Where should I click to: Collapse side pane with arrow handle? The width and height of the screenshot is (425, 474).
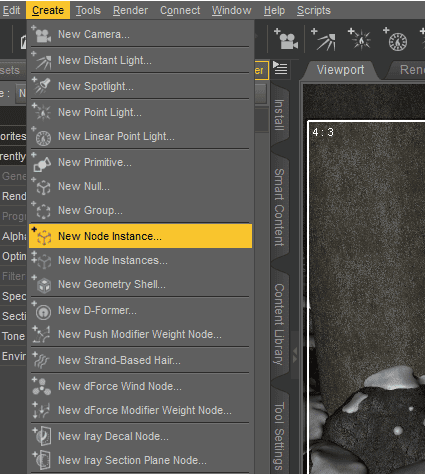295,355
